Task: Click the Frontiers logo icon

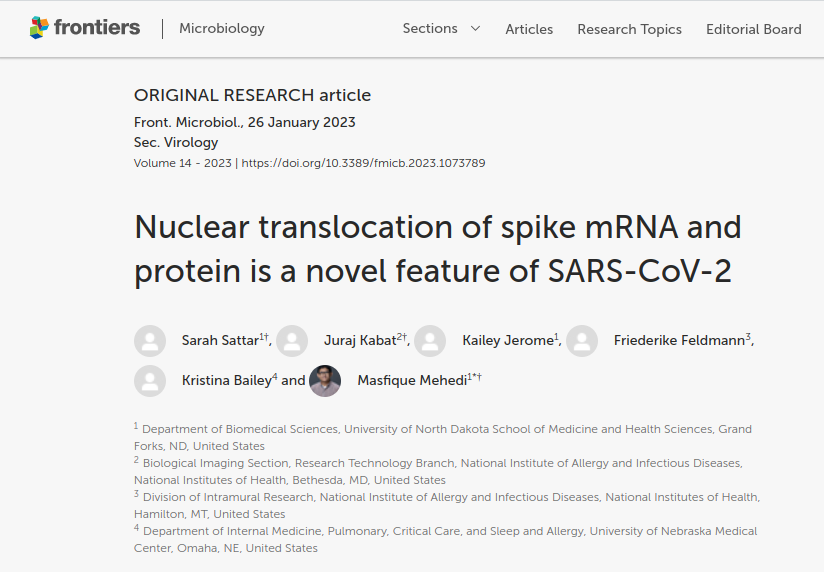Action: point(39,28)
